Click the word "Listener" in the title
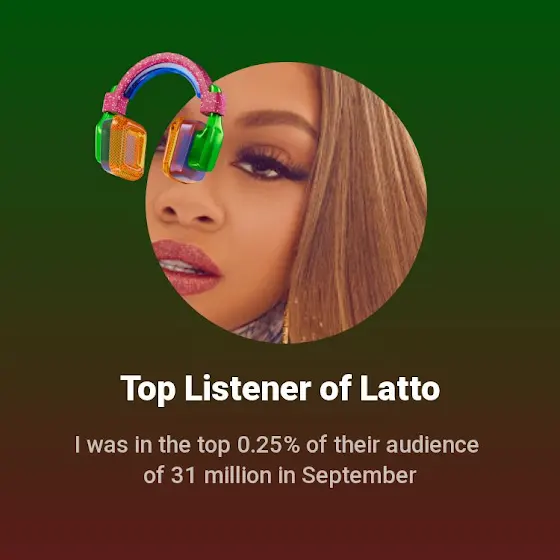560x560 pixels. coord(248,388)
